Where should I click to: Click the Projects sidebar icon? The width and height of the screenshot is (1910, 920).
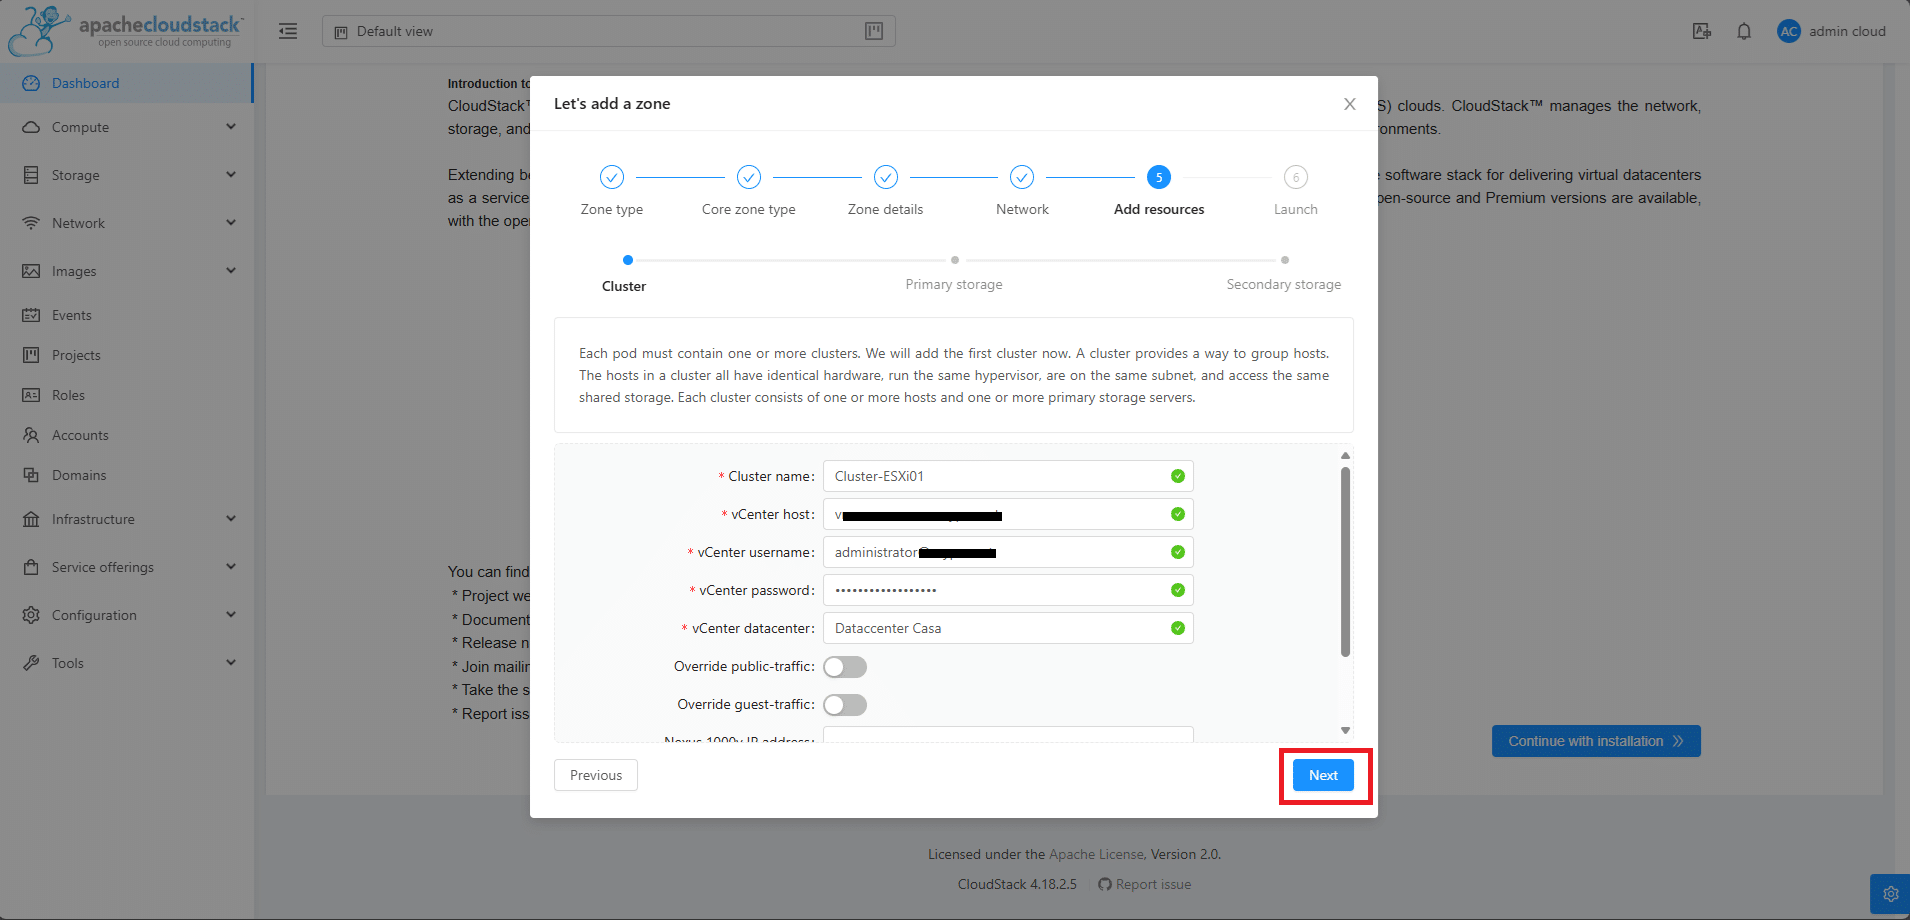tap(31, 355)
